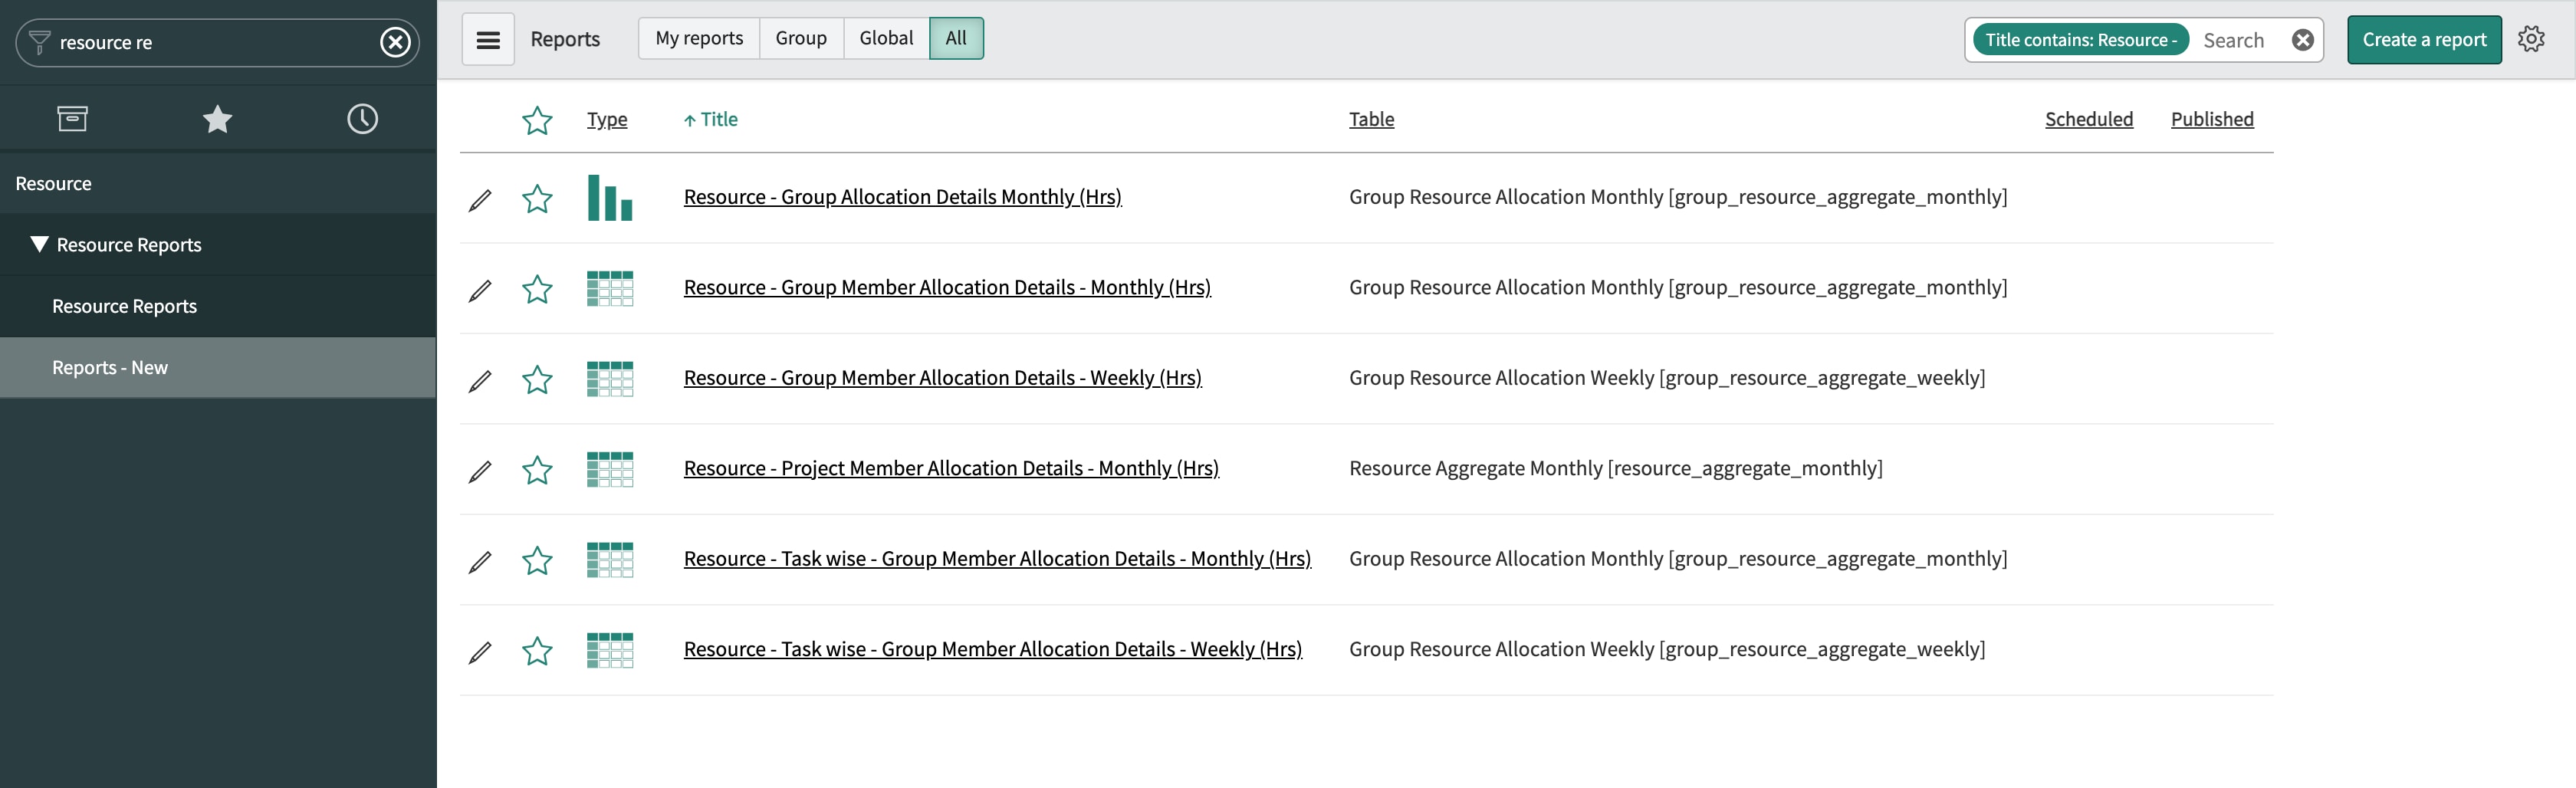Star the Project Member Allocation Monthly report

tap(537, 470)
